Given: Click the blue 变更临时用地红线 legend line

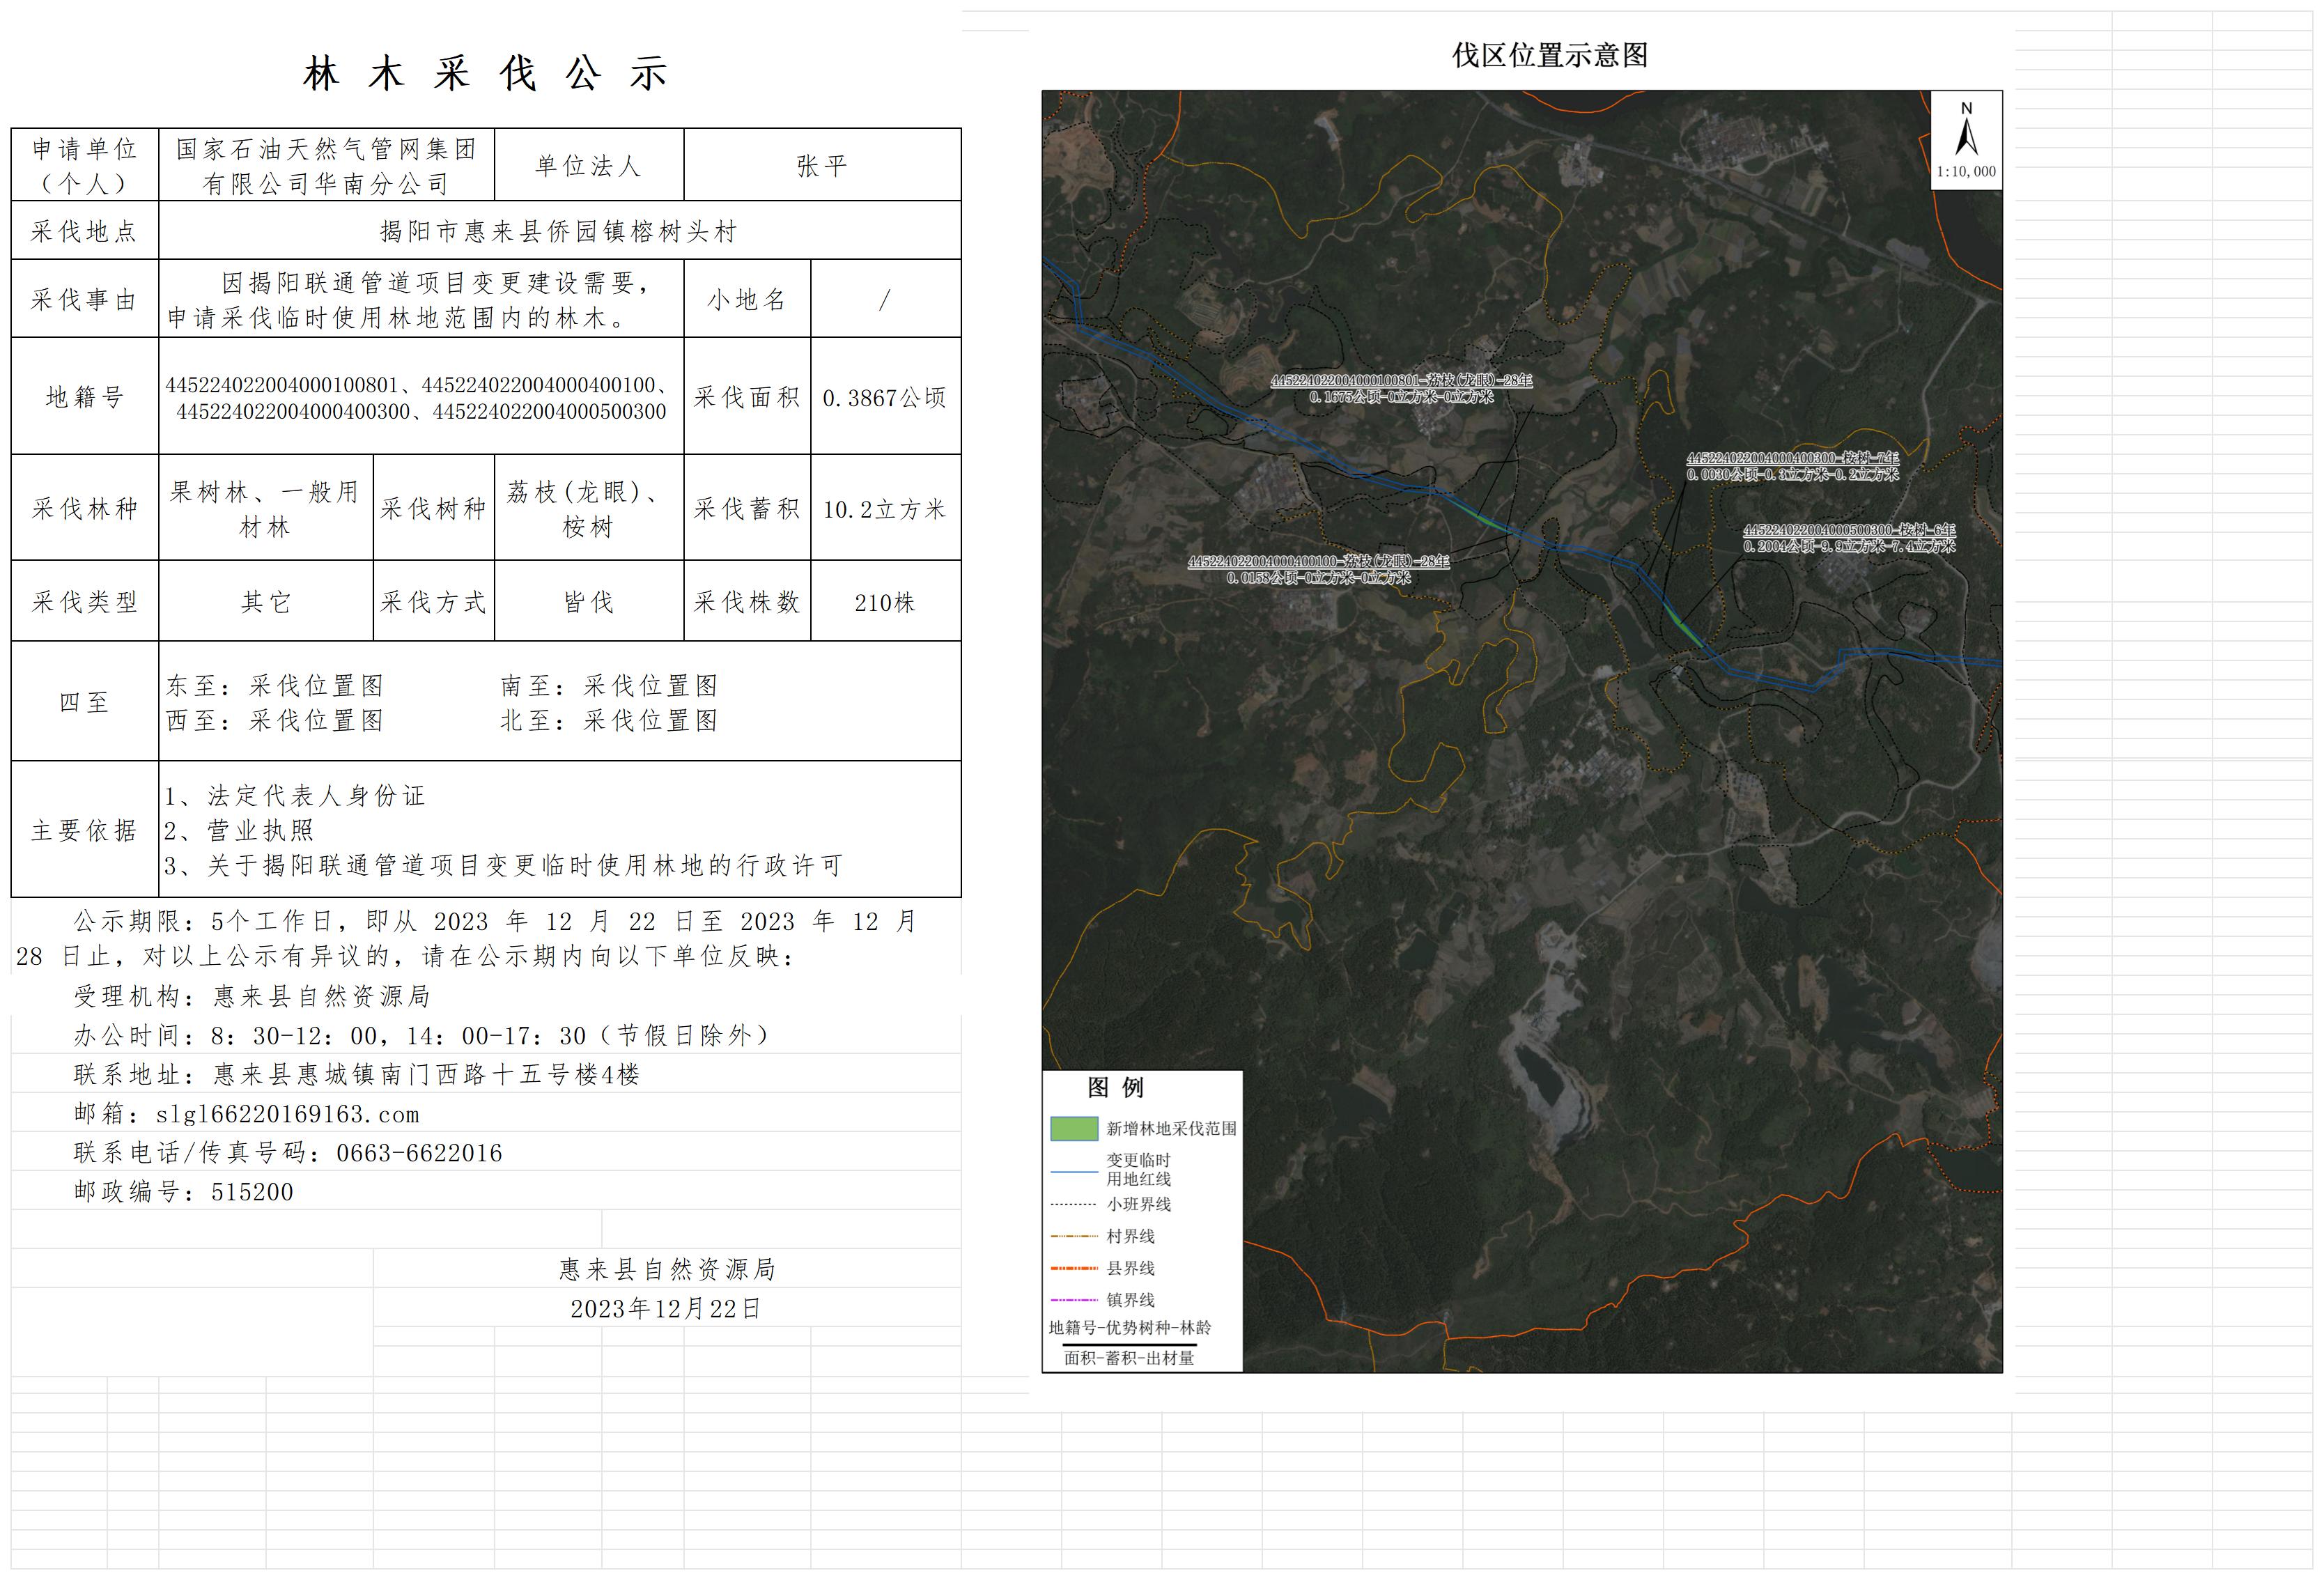Looking at the screenshot, I should click(x=1074, y=1171).
